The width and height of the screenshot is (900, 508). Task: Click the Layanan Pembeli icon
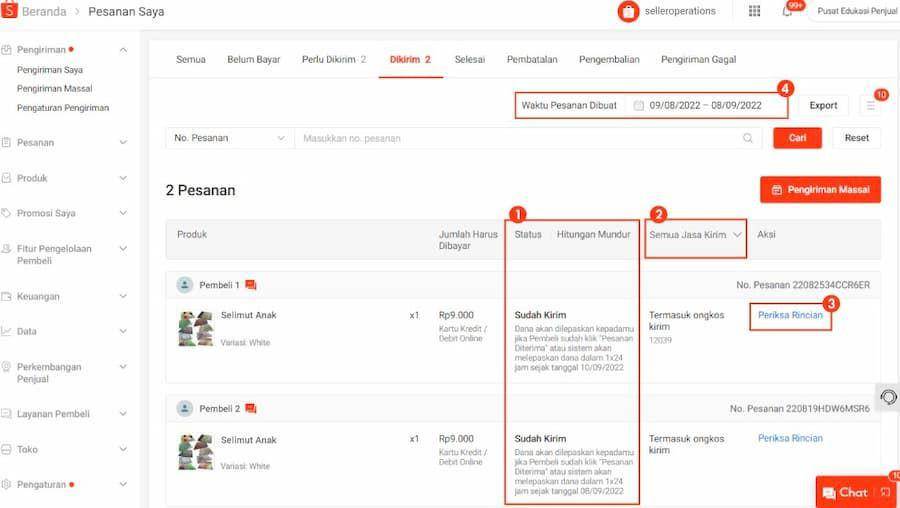6,414
